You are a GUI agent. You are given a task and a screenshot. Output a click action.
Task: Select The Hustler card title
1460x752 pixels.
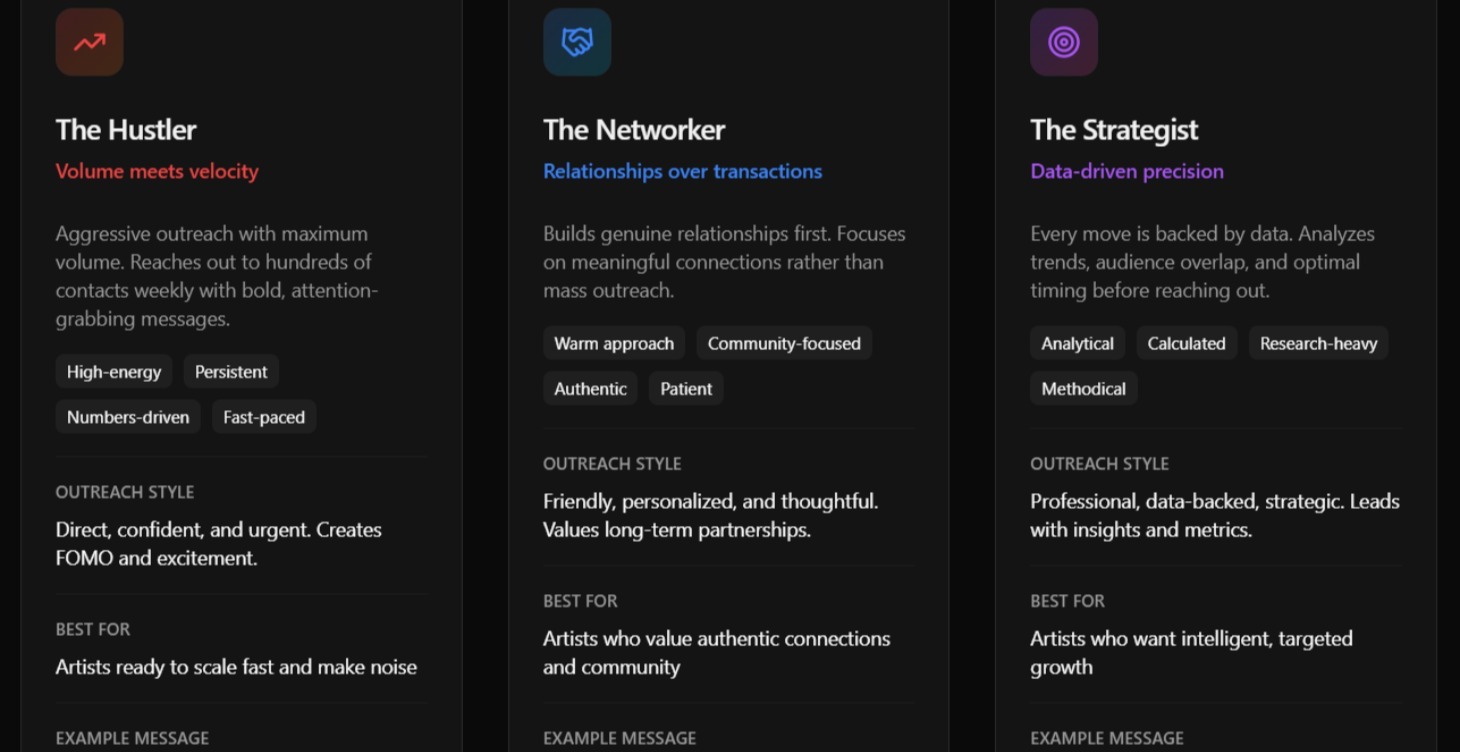(x=126, y=130)
